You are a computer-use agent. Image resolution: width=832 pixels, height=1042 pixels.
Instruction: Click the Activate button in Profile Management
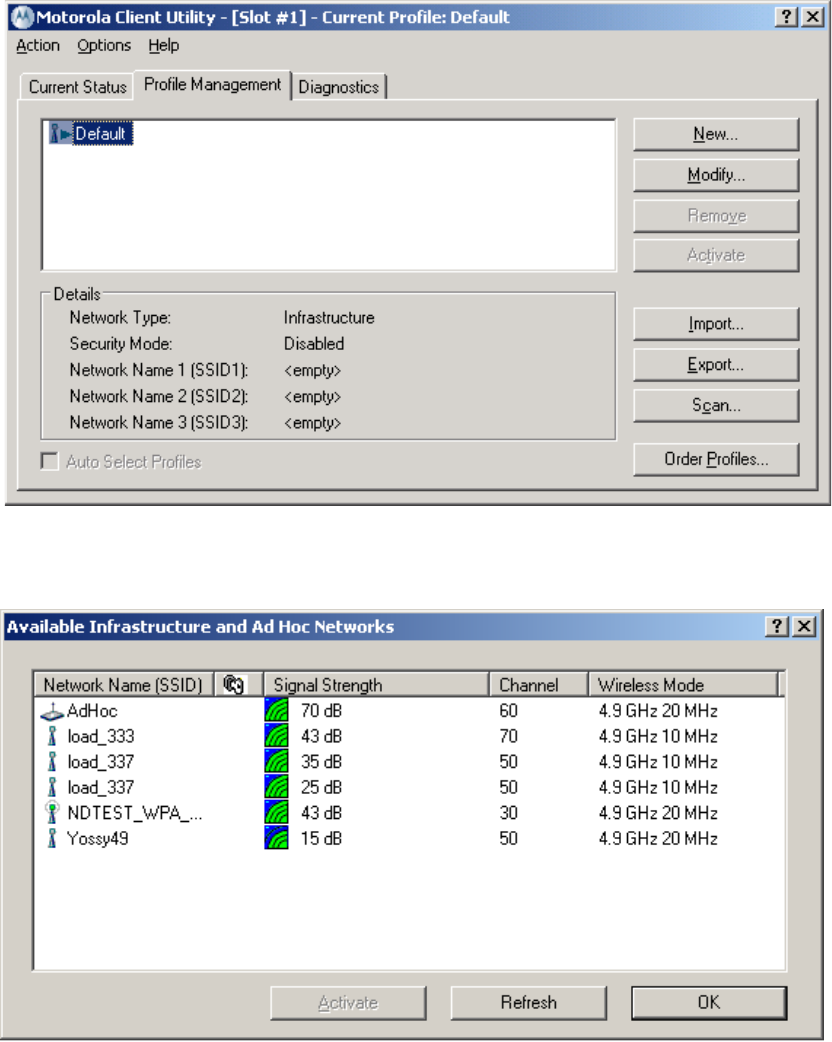point(716,255)
